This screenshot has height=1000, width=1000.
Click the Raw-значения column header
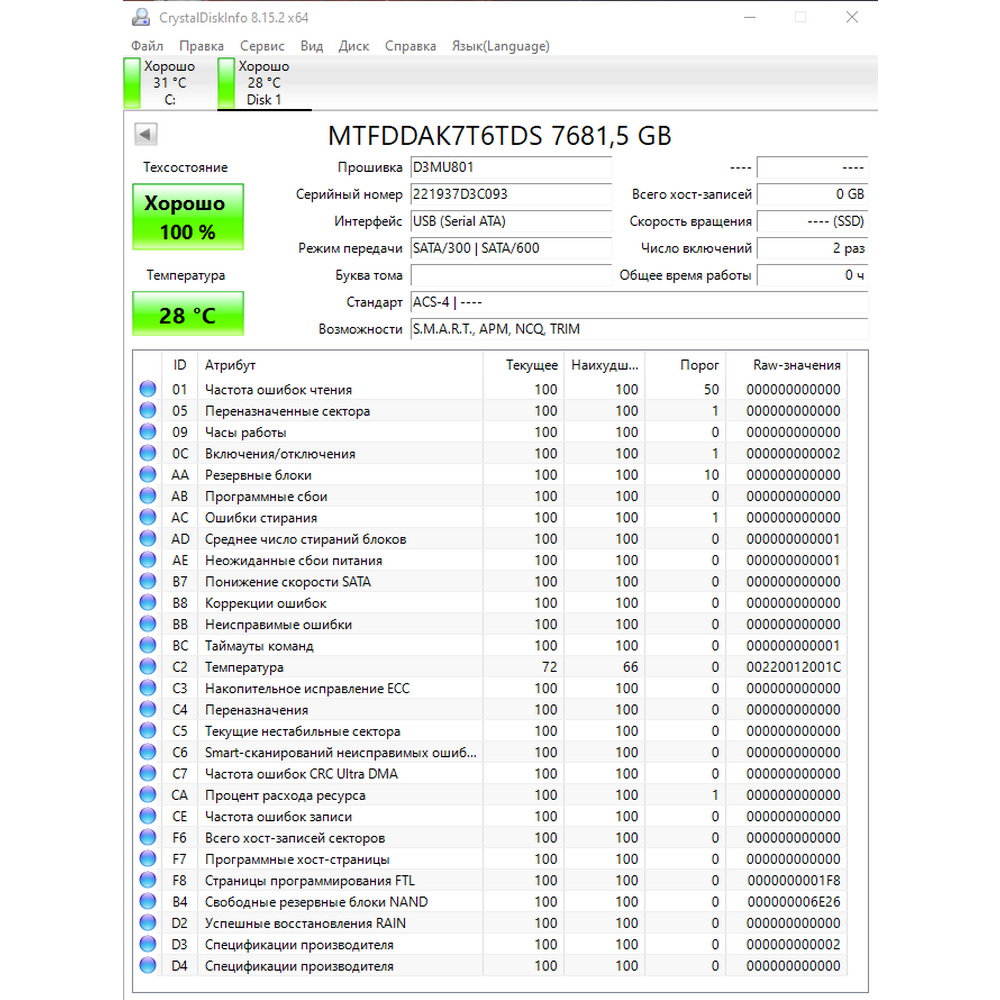(787, 365)
